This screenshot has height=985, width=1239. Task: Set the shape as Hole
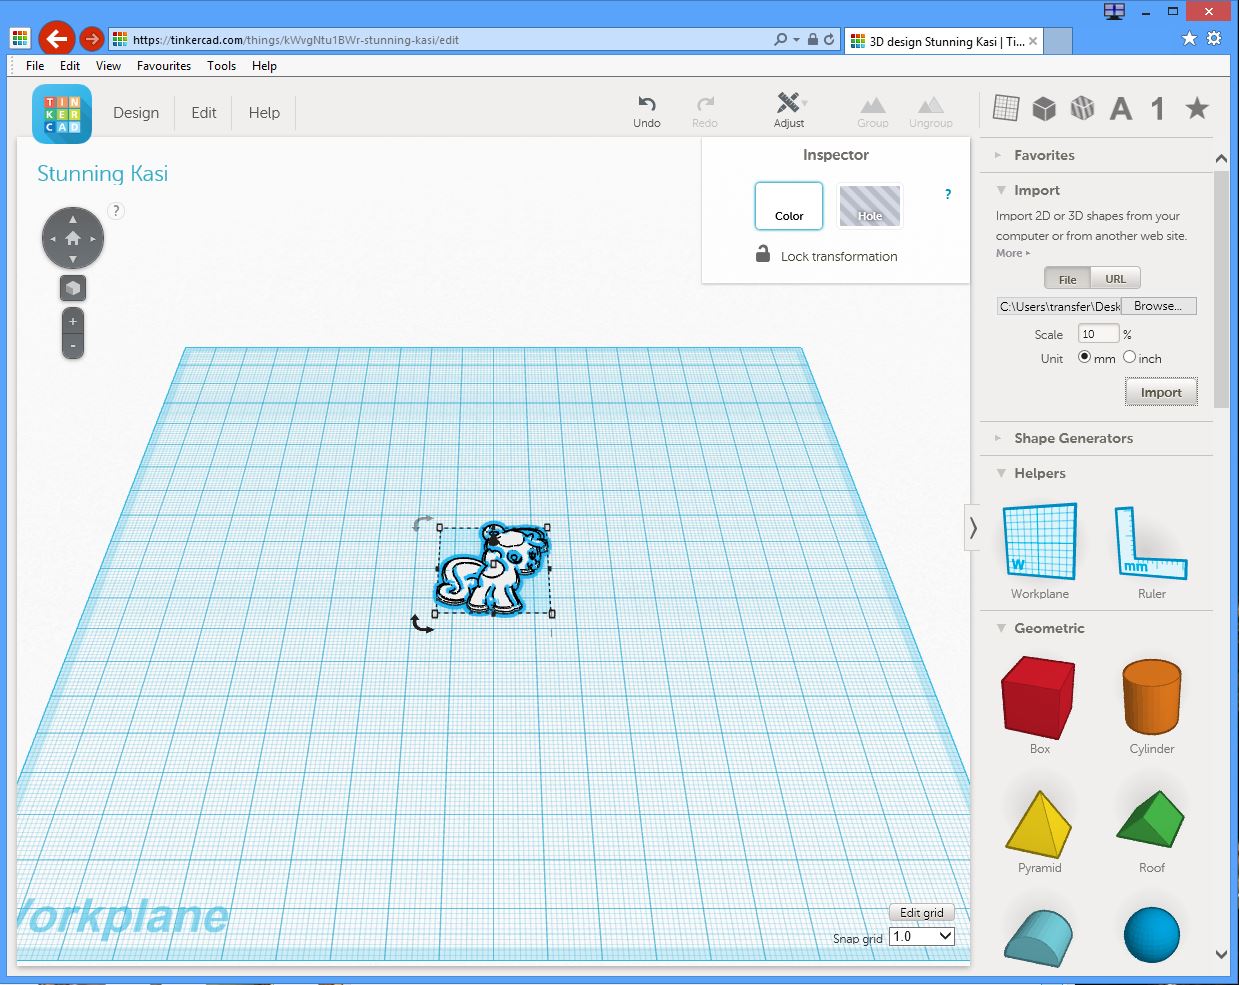(x=869, y=205)
